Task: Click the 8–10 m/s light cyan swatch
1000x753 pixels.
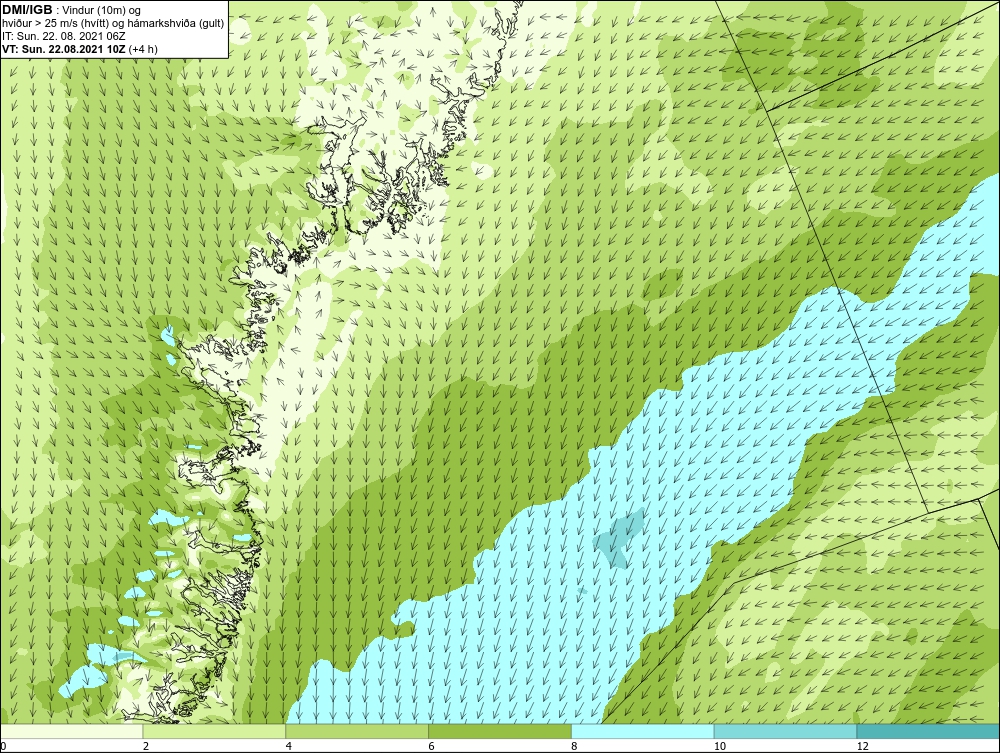Action: [x=643, y=731]
